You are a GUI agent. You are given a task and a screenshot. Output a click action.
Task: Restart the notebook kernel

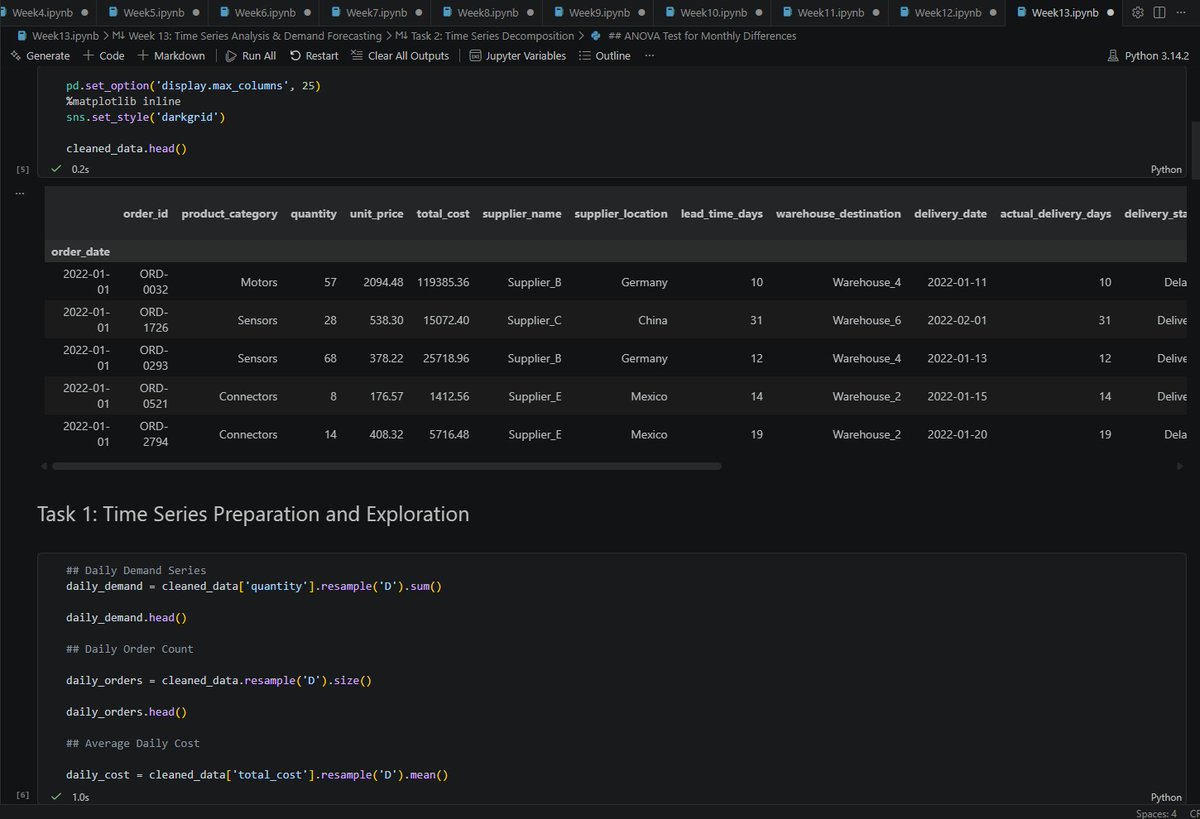pyautogui.click(x=314, y=56)
